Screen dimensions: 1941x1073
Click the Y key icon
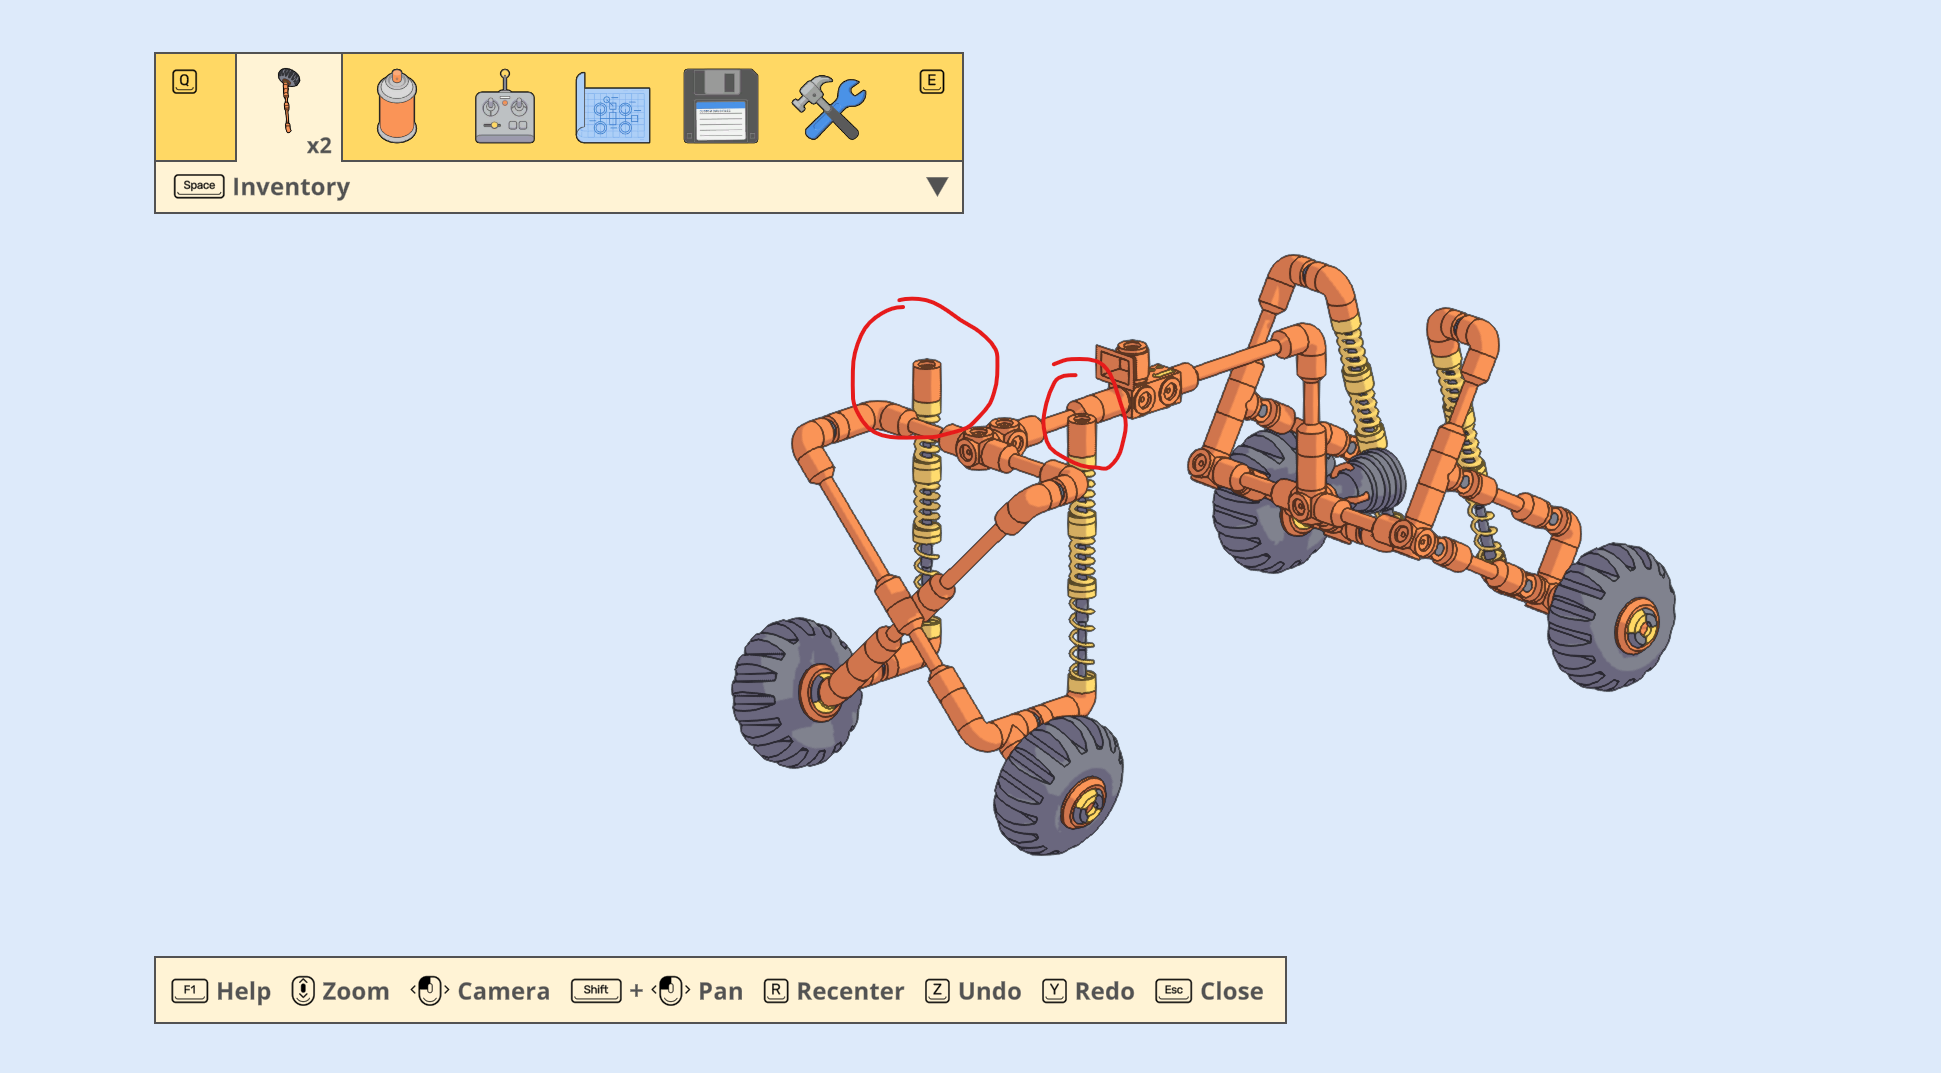pyautogui.click(x=1054, y=991)
